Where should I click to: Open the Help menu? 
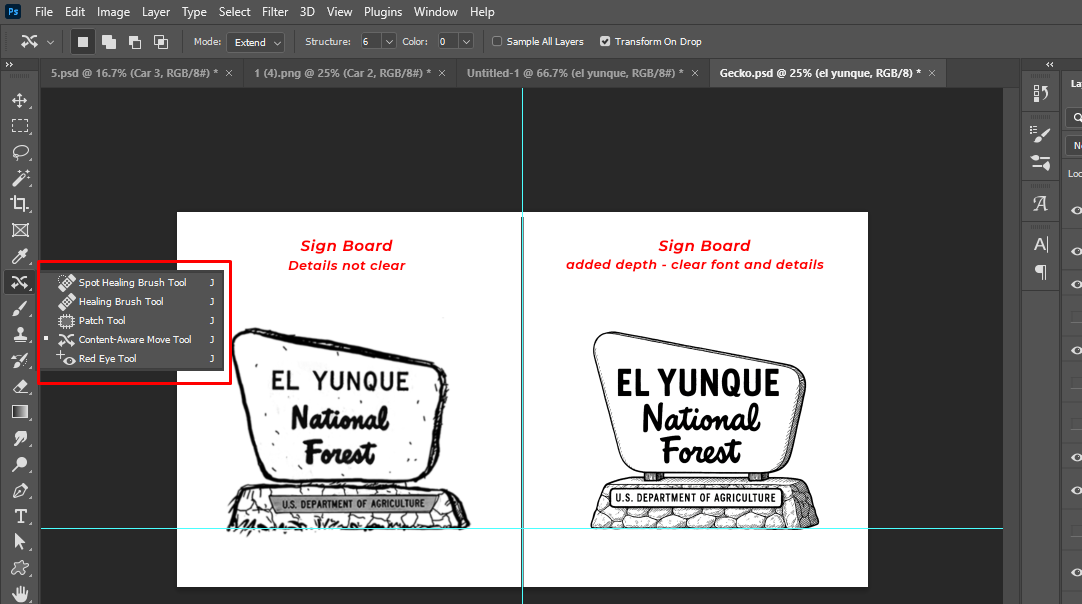[482, 12]
